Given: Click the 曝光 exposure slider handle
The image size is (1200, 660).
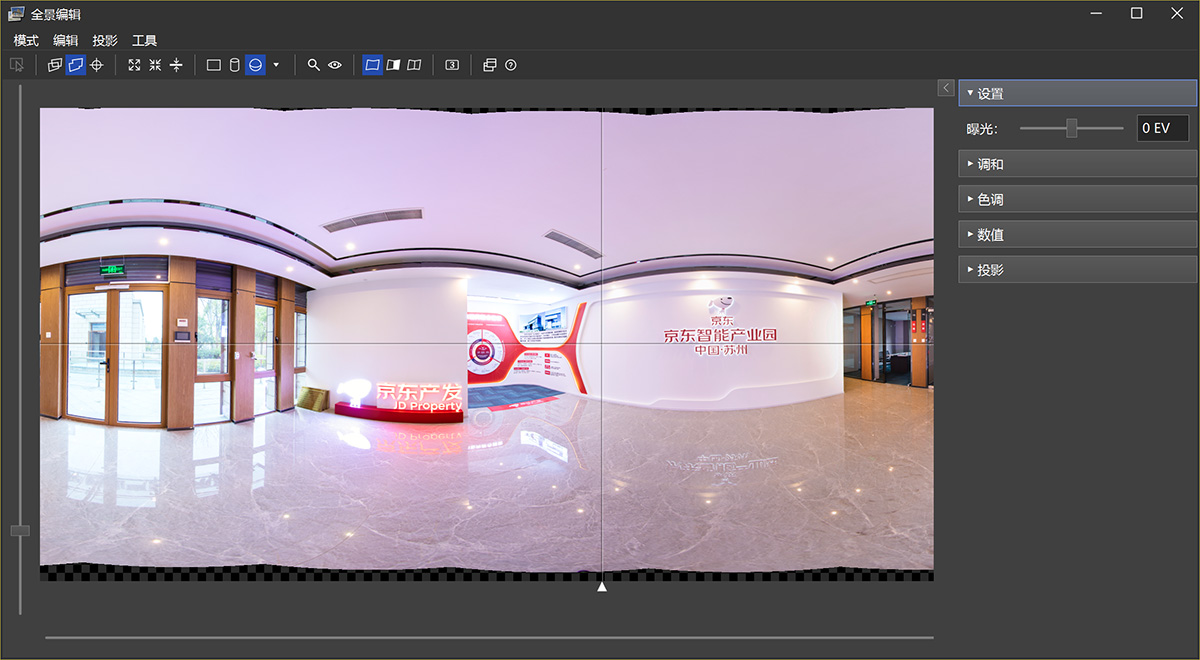Looking at the screenshot, I should click(x=1072, y=128).
